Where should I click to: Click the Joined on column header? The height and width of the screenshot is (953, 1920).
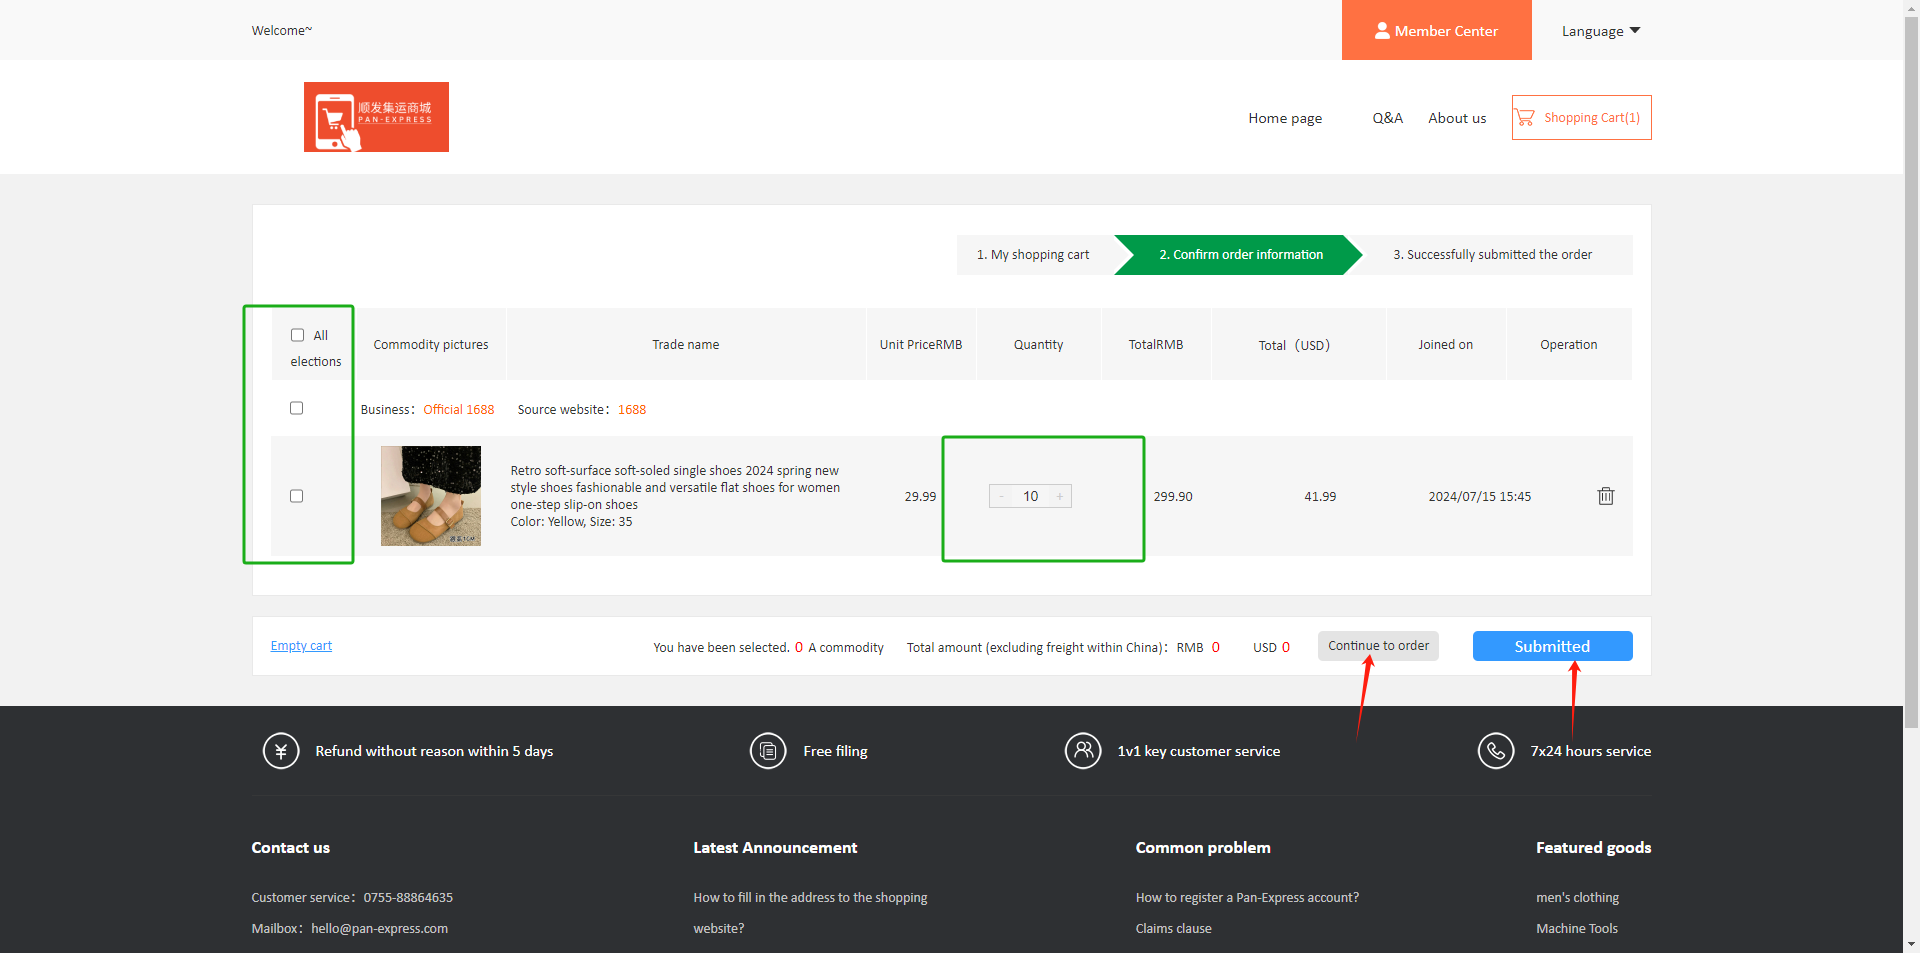point(1445,345)
